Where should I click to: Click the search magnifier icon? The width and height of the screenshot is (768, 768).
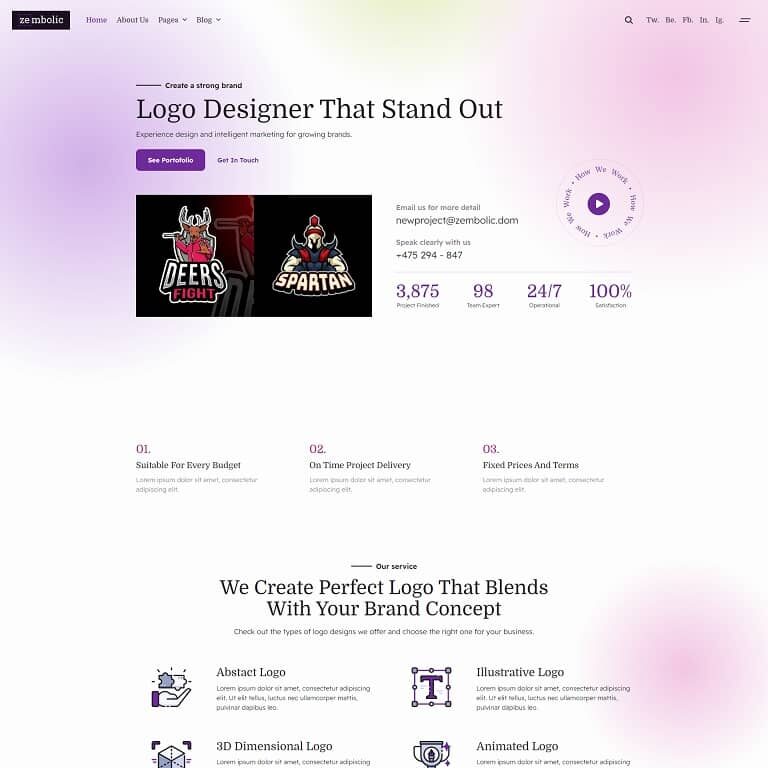(x=628, y=20)
